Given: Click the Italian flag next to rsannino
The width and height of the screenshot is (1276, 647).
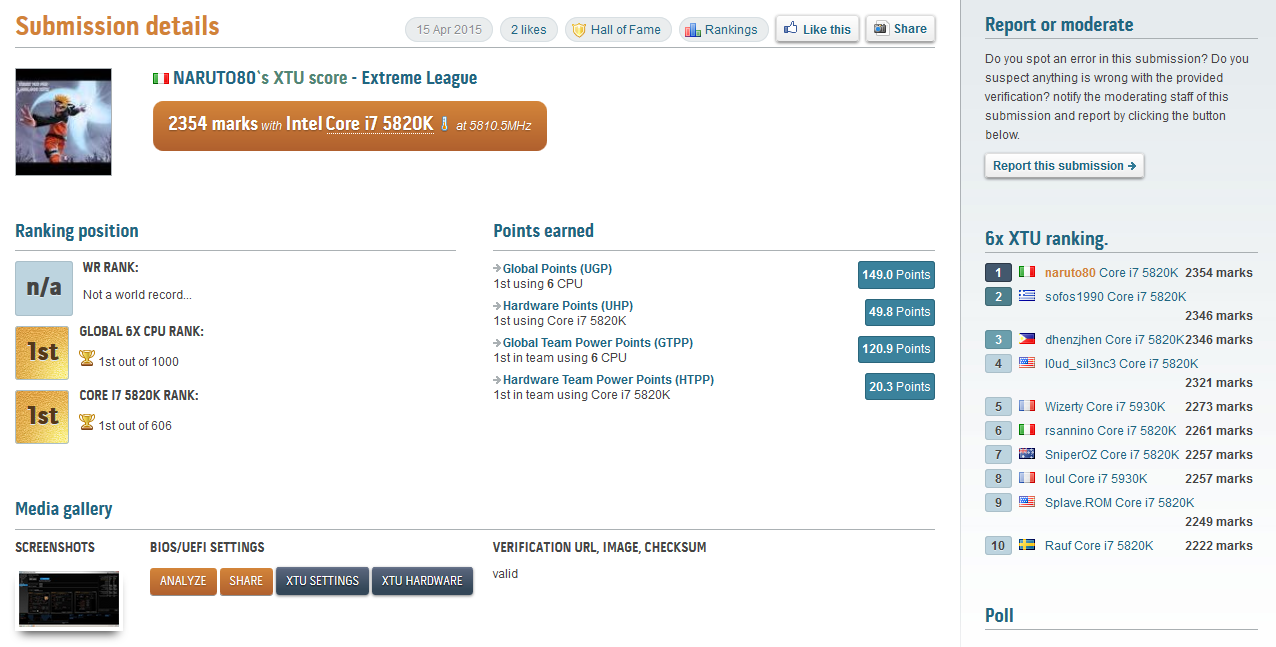Looking at the screenshot, I should pos(1027,431).
